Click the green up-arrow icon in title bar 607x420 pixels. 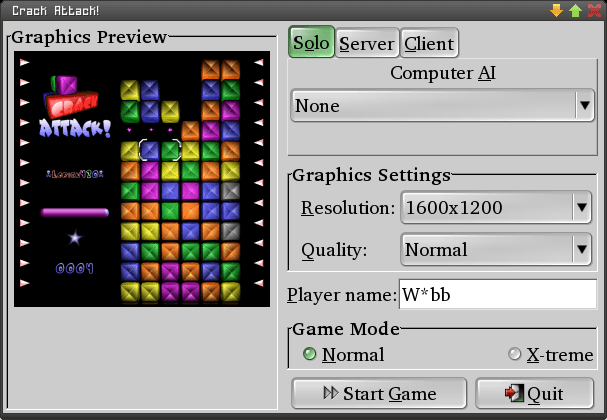[575, 10]
